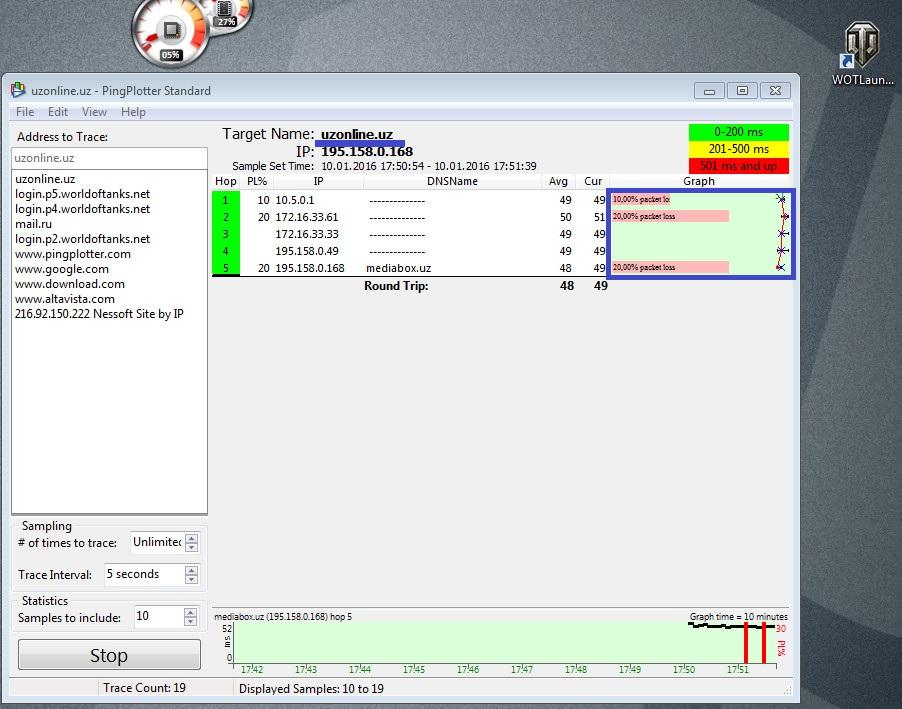
Task: Open the WOTLauncher desktop shortcut
Action: coord(862,54)
